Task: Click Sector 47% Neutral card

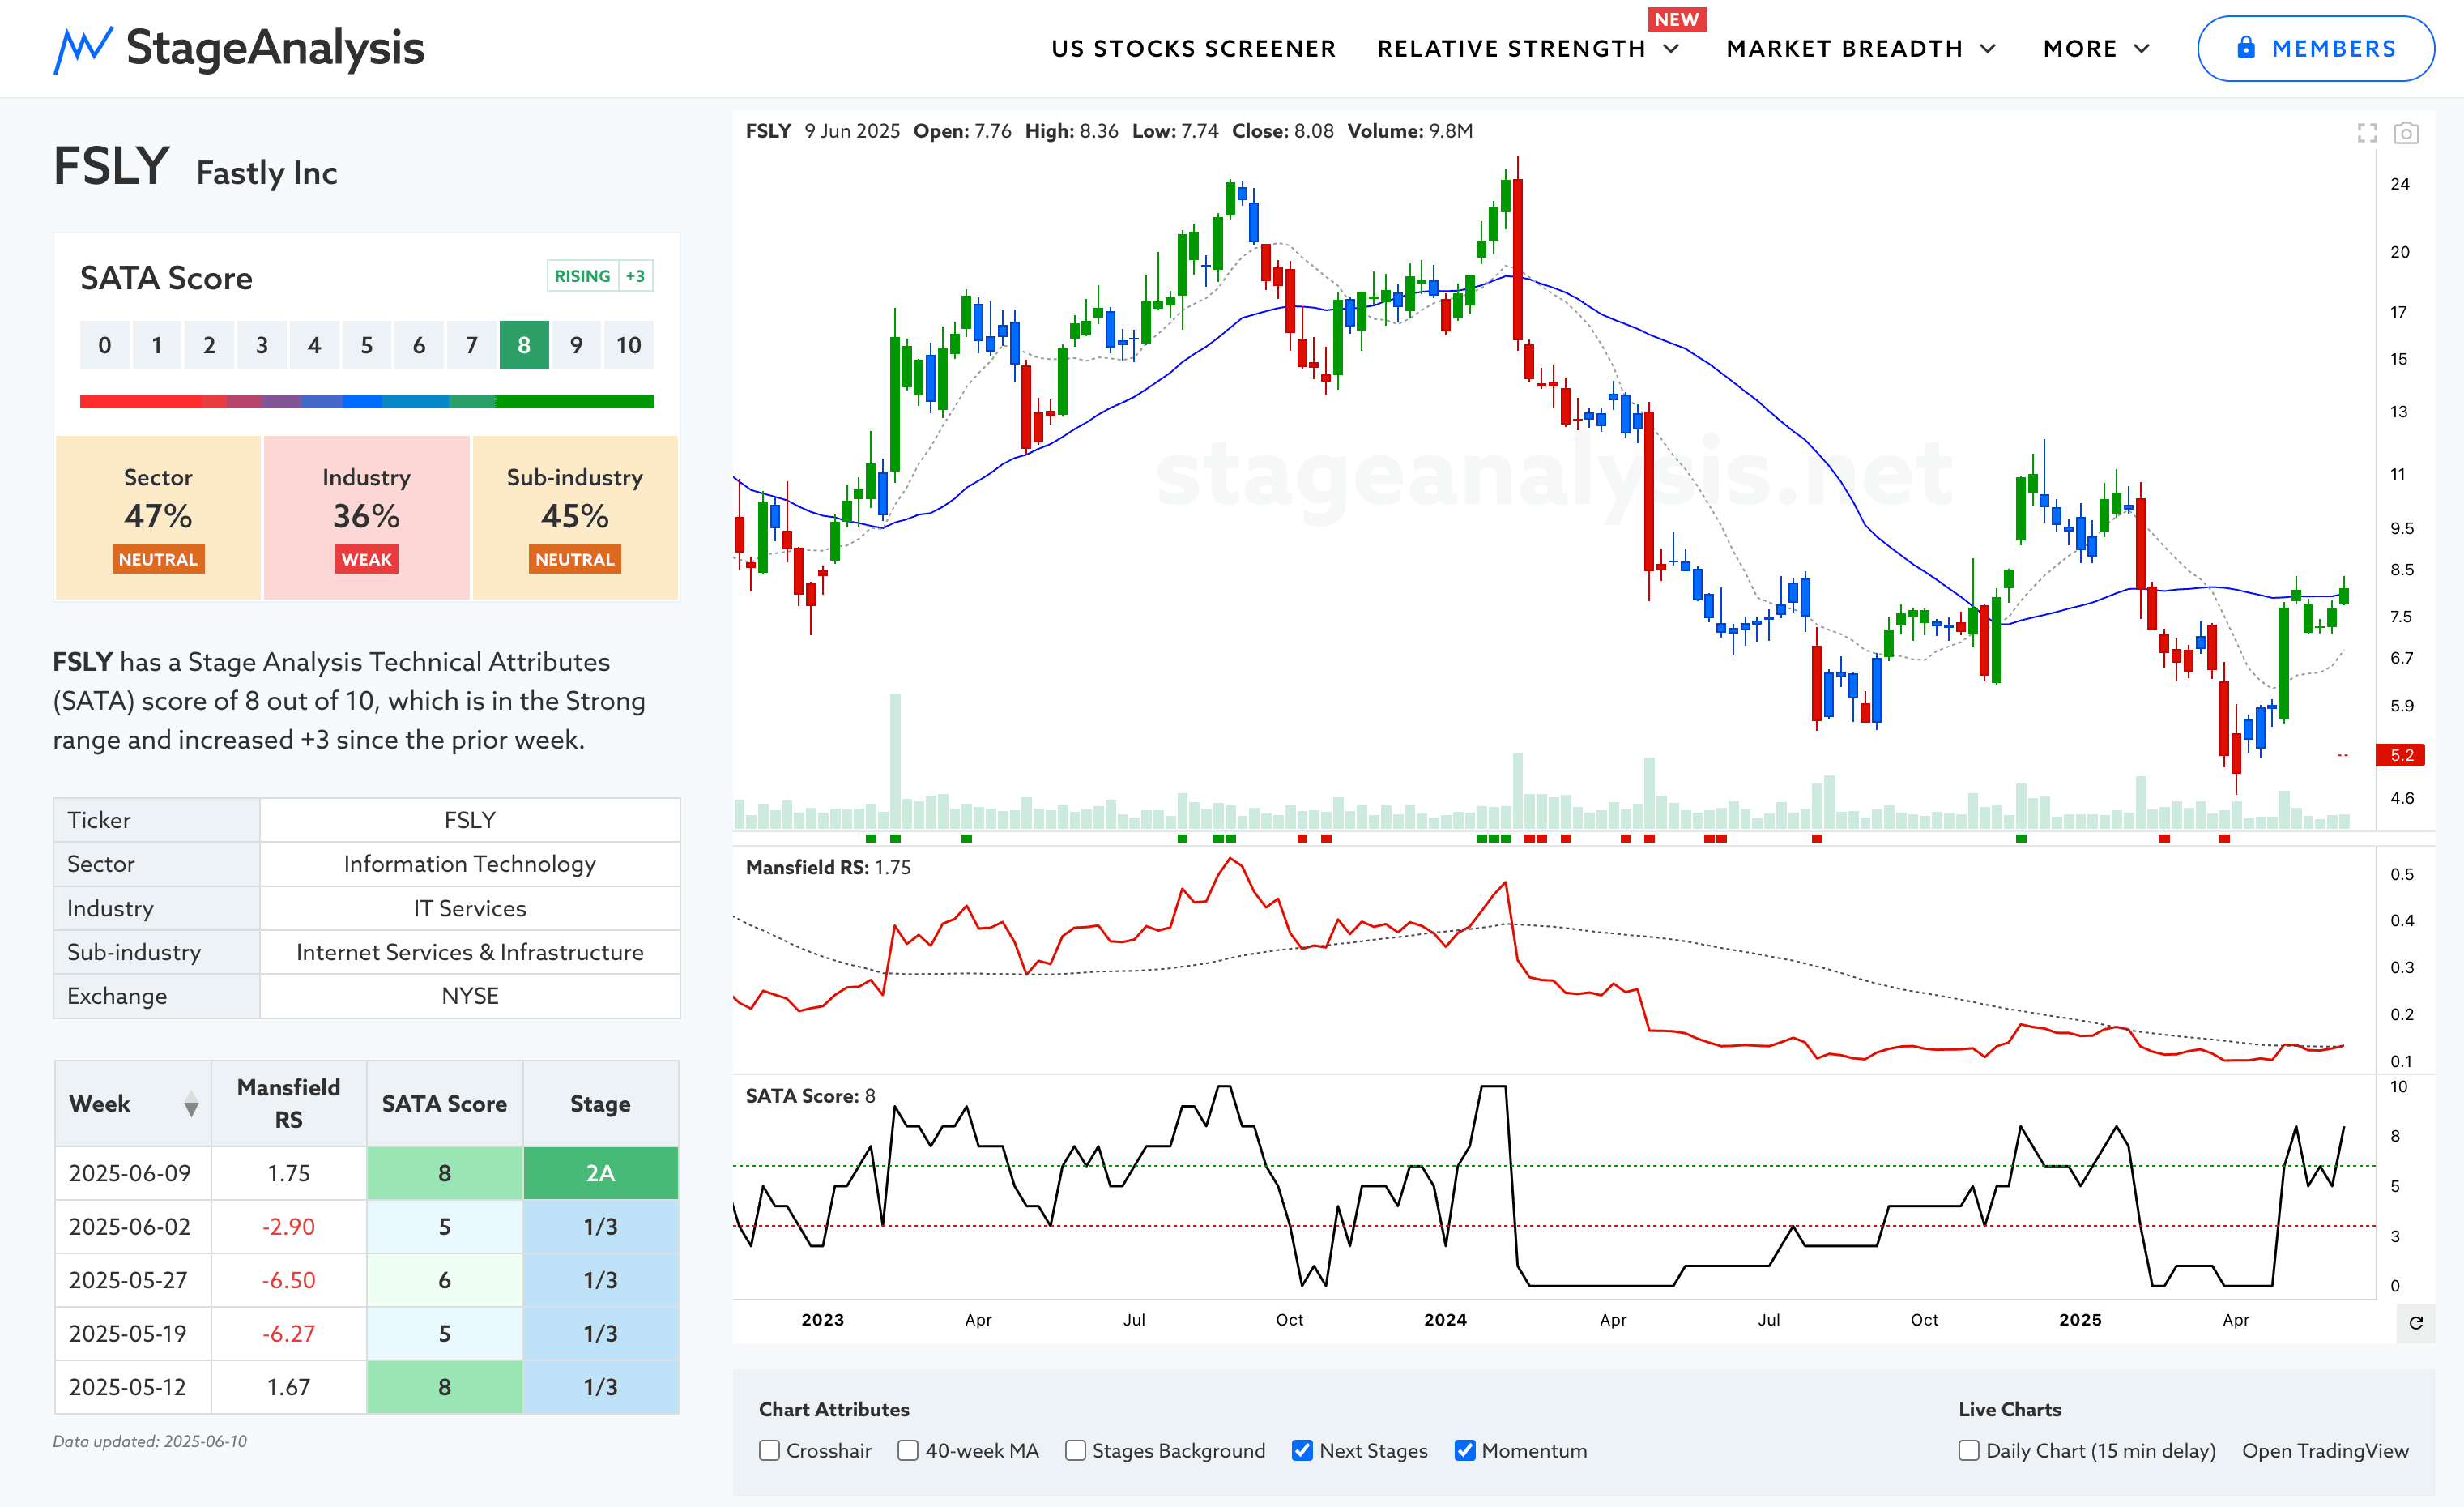Action: [158, 517]
